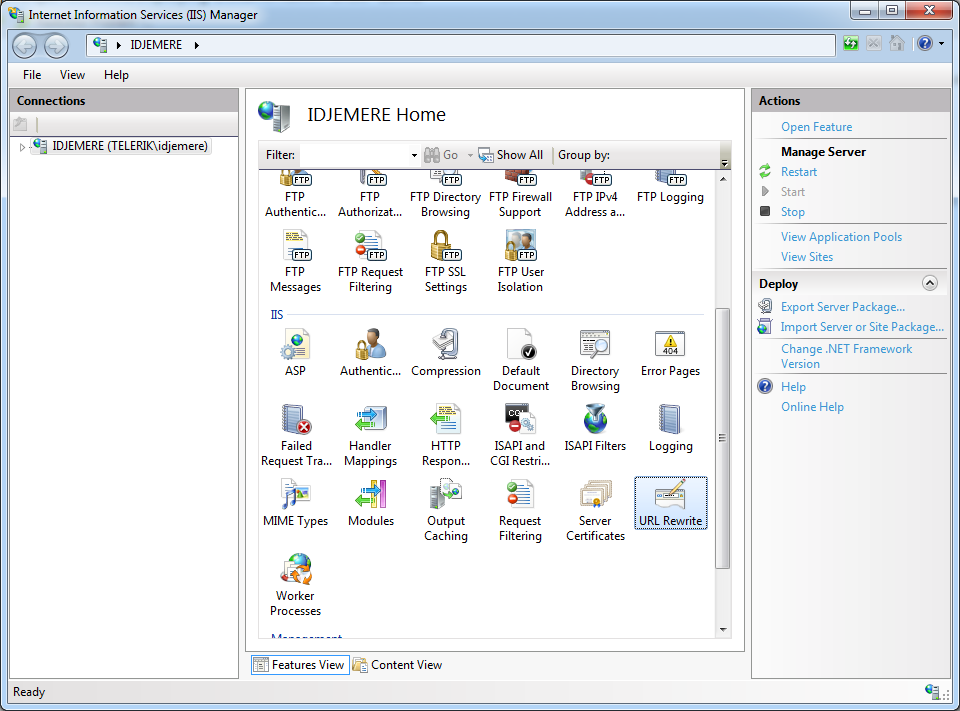The width and height of the screenshot is (960, 711).
Task: Click Online Help link
Action: [812, 407]
